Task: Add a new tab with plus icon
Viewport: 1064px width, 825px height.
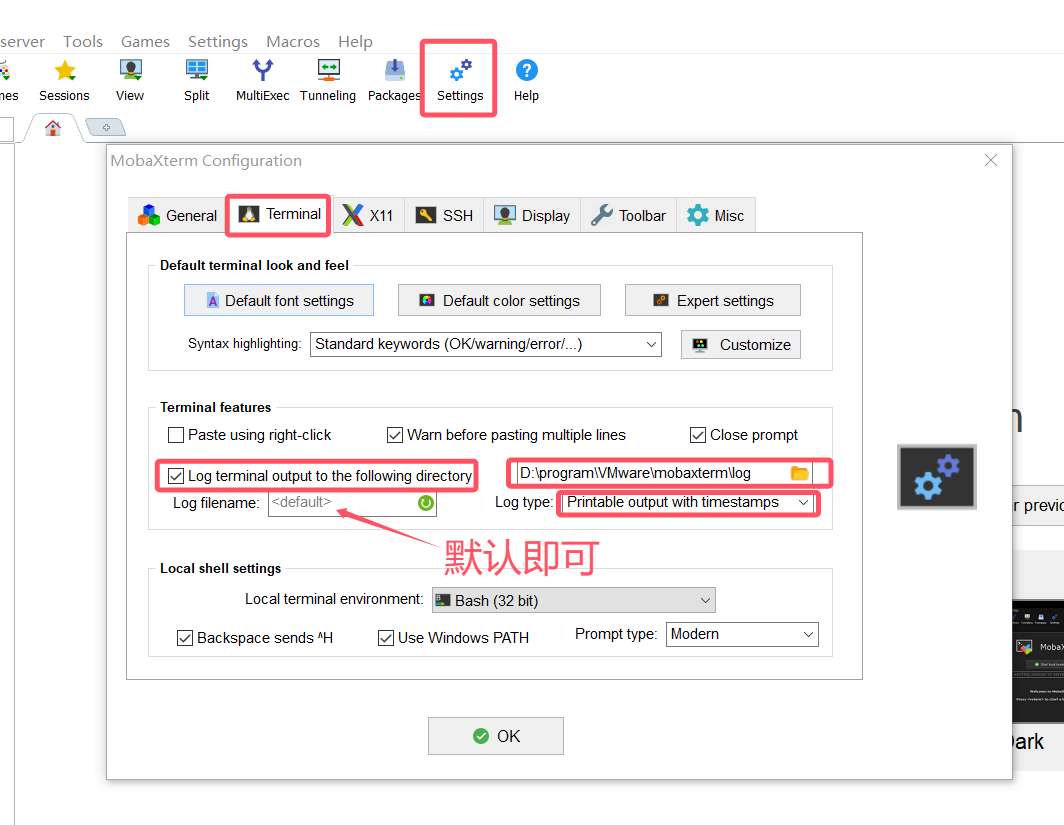Action: pos(106,127)
